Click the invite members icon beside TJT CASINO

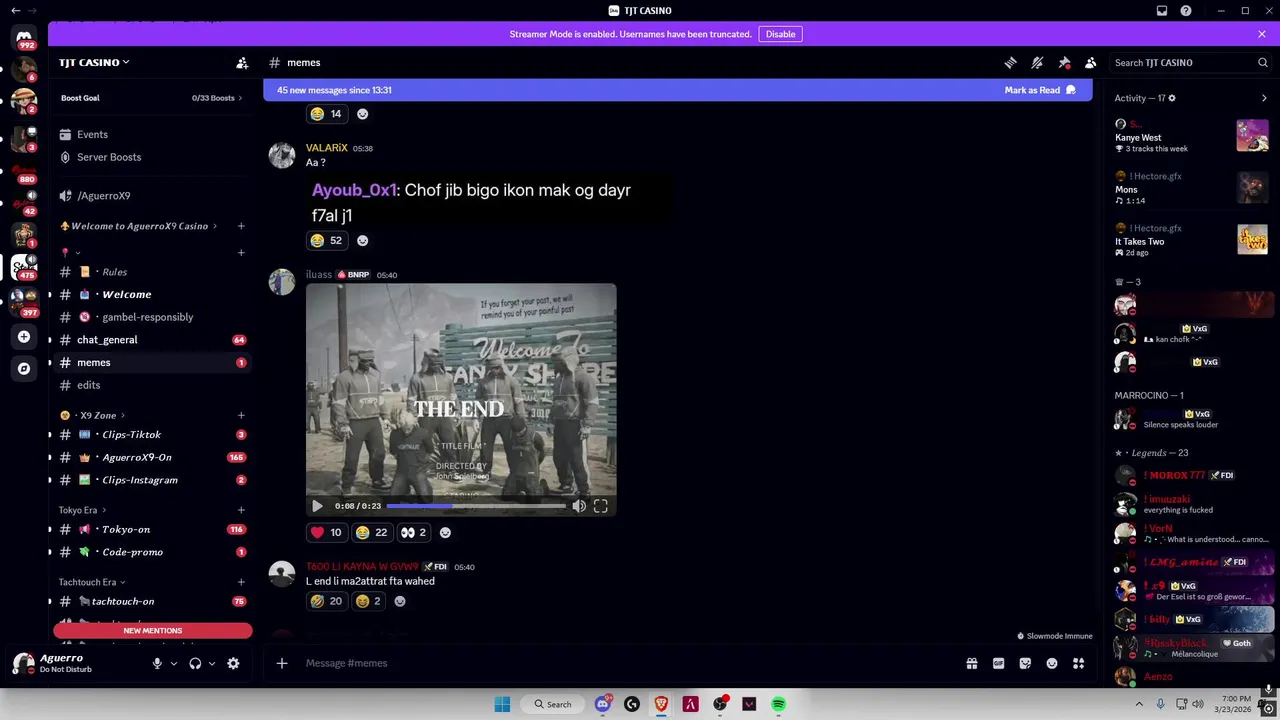[x=242, y=62]
